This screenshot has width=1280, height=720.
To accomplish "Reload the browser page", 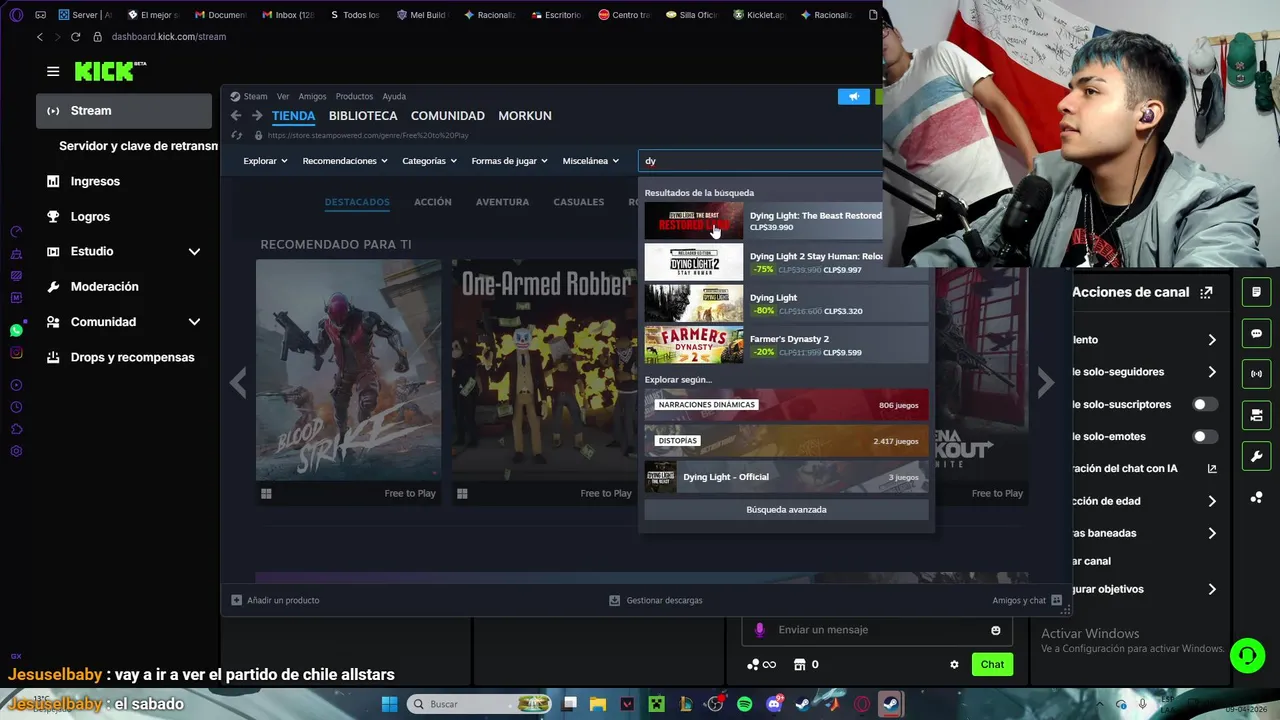I will point(75,37).
